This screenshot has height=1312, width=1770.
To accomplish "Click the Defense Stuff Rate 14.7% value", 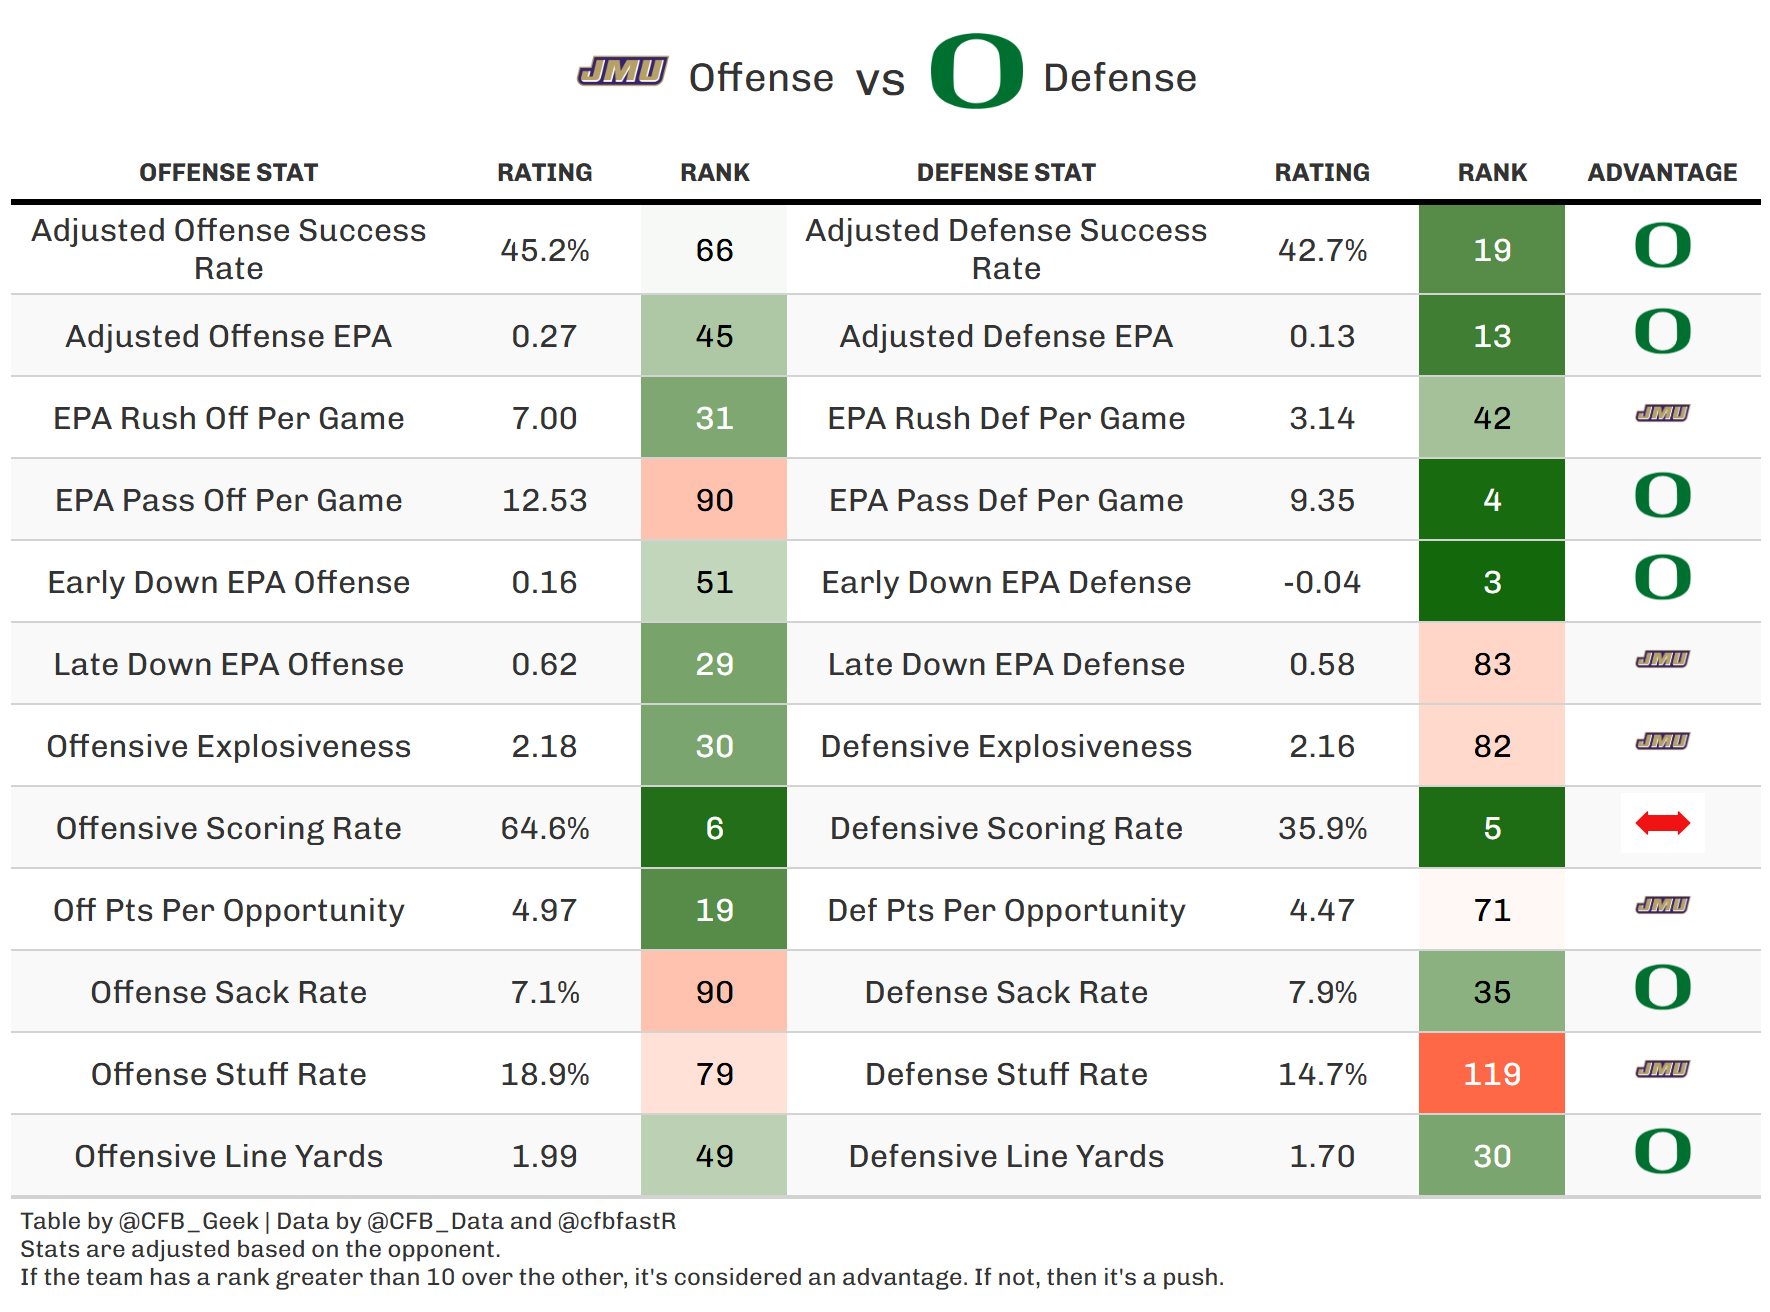I will [1322, 1074].
